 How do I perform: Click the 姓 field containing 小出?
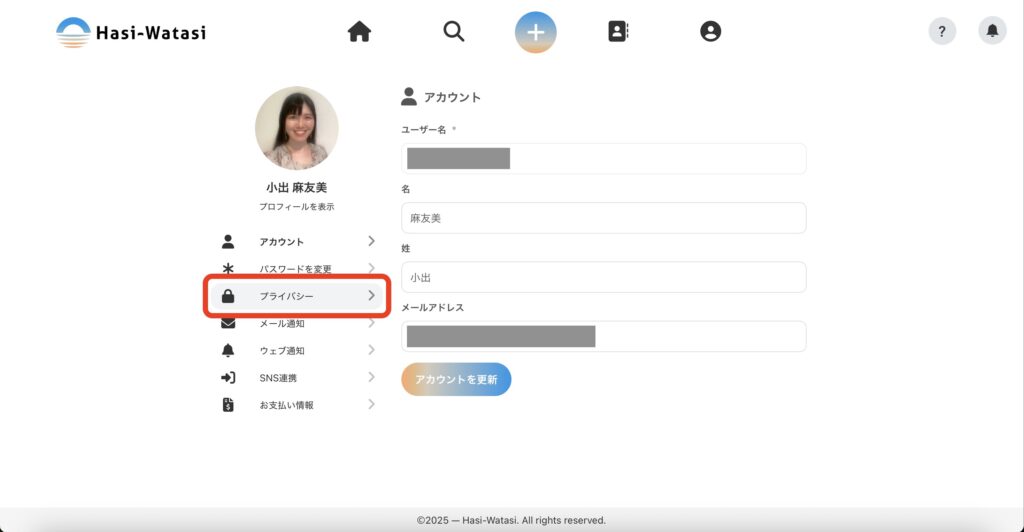pyautogui.click(x=603, y=277)
